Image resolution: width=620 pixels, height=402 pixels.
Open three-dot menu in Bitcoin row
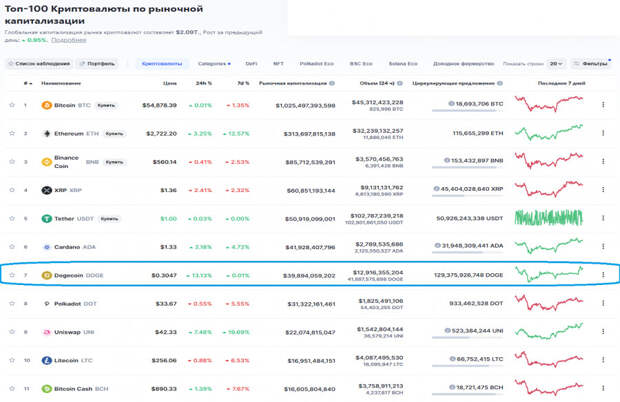click(x=603, y=105)
